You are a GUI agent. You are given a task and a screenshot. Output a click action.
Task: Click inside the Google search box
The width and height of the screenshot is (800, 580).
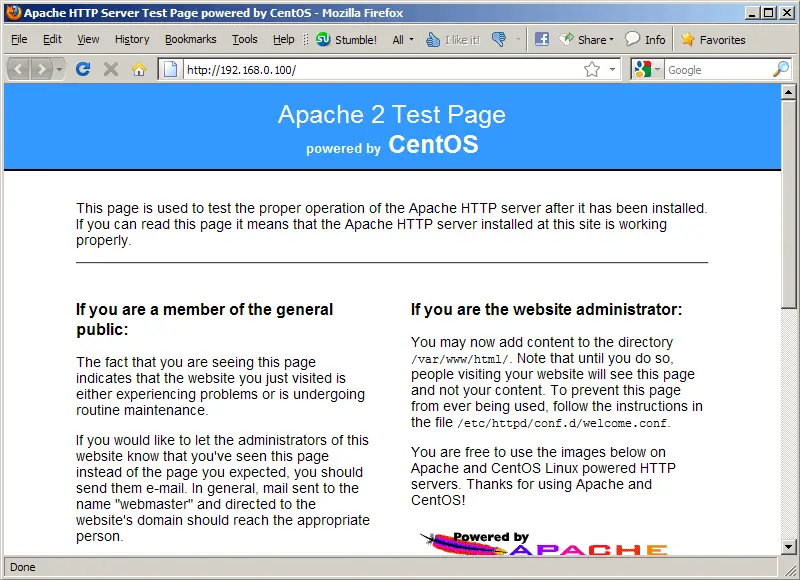(718, 70)
